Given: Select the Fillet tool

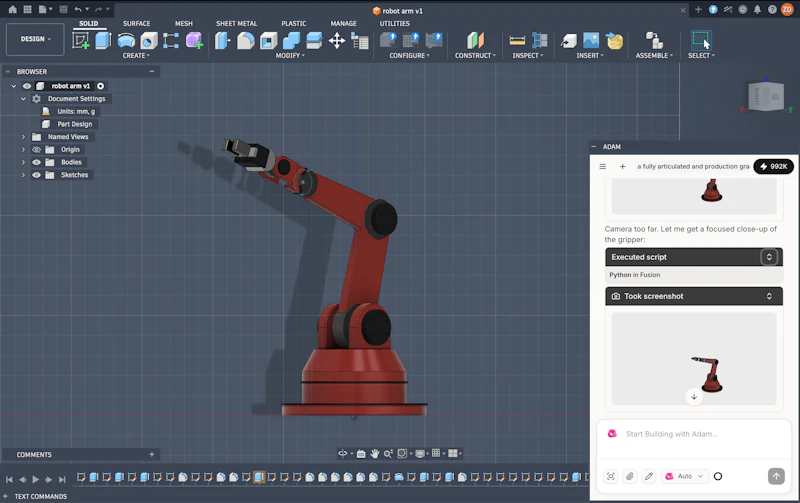Looking at the screenshot, I should [245, 40].
